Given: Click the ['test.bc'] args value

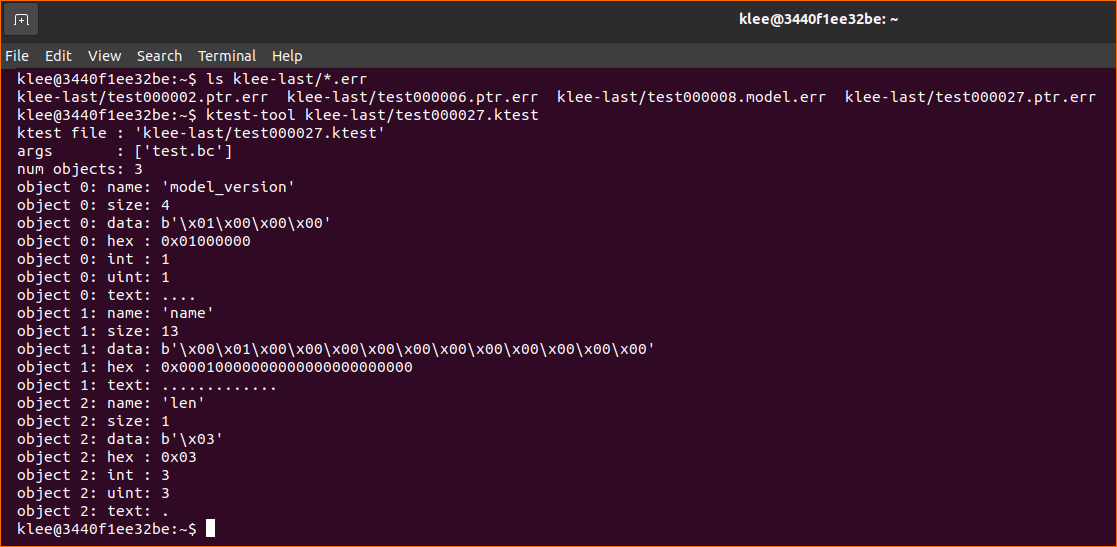Looking at the screenshot, I should pos(176,151).
